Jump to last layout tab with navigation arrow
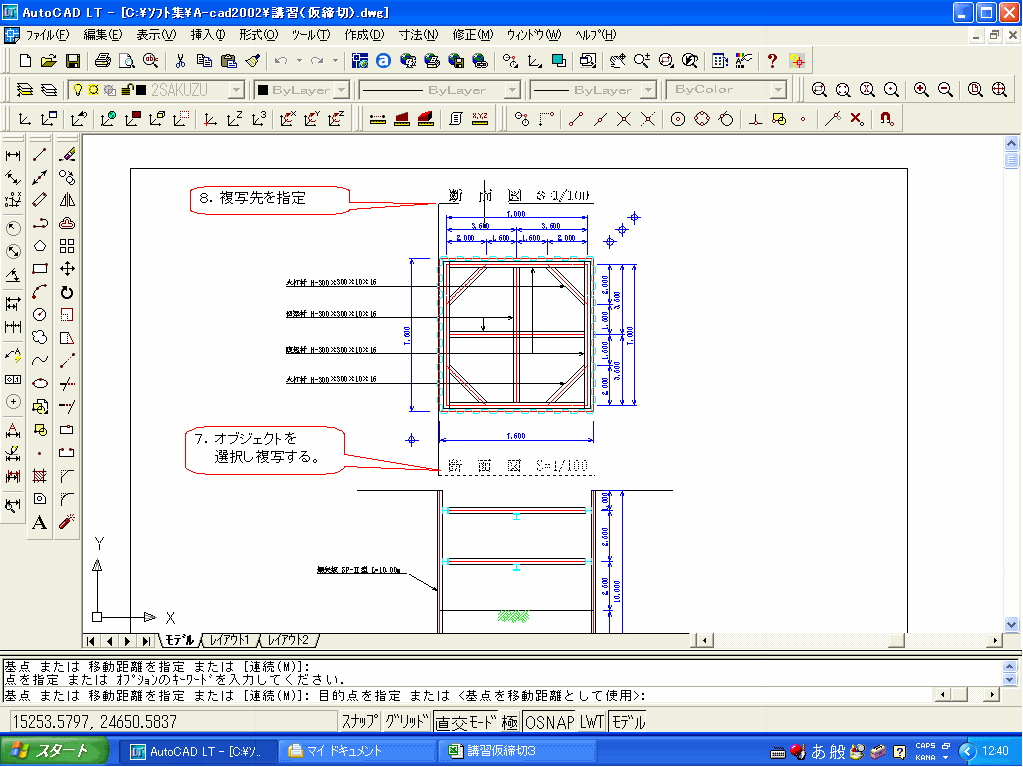This screenshot has height=767, width=1023. 147,641
